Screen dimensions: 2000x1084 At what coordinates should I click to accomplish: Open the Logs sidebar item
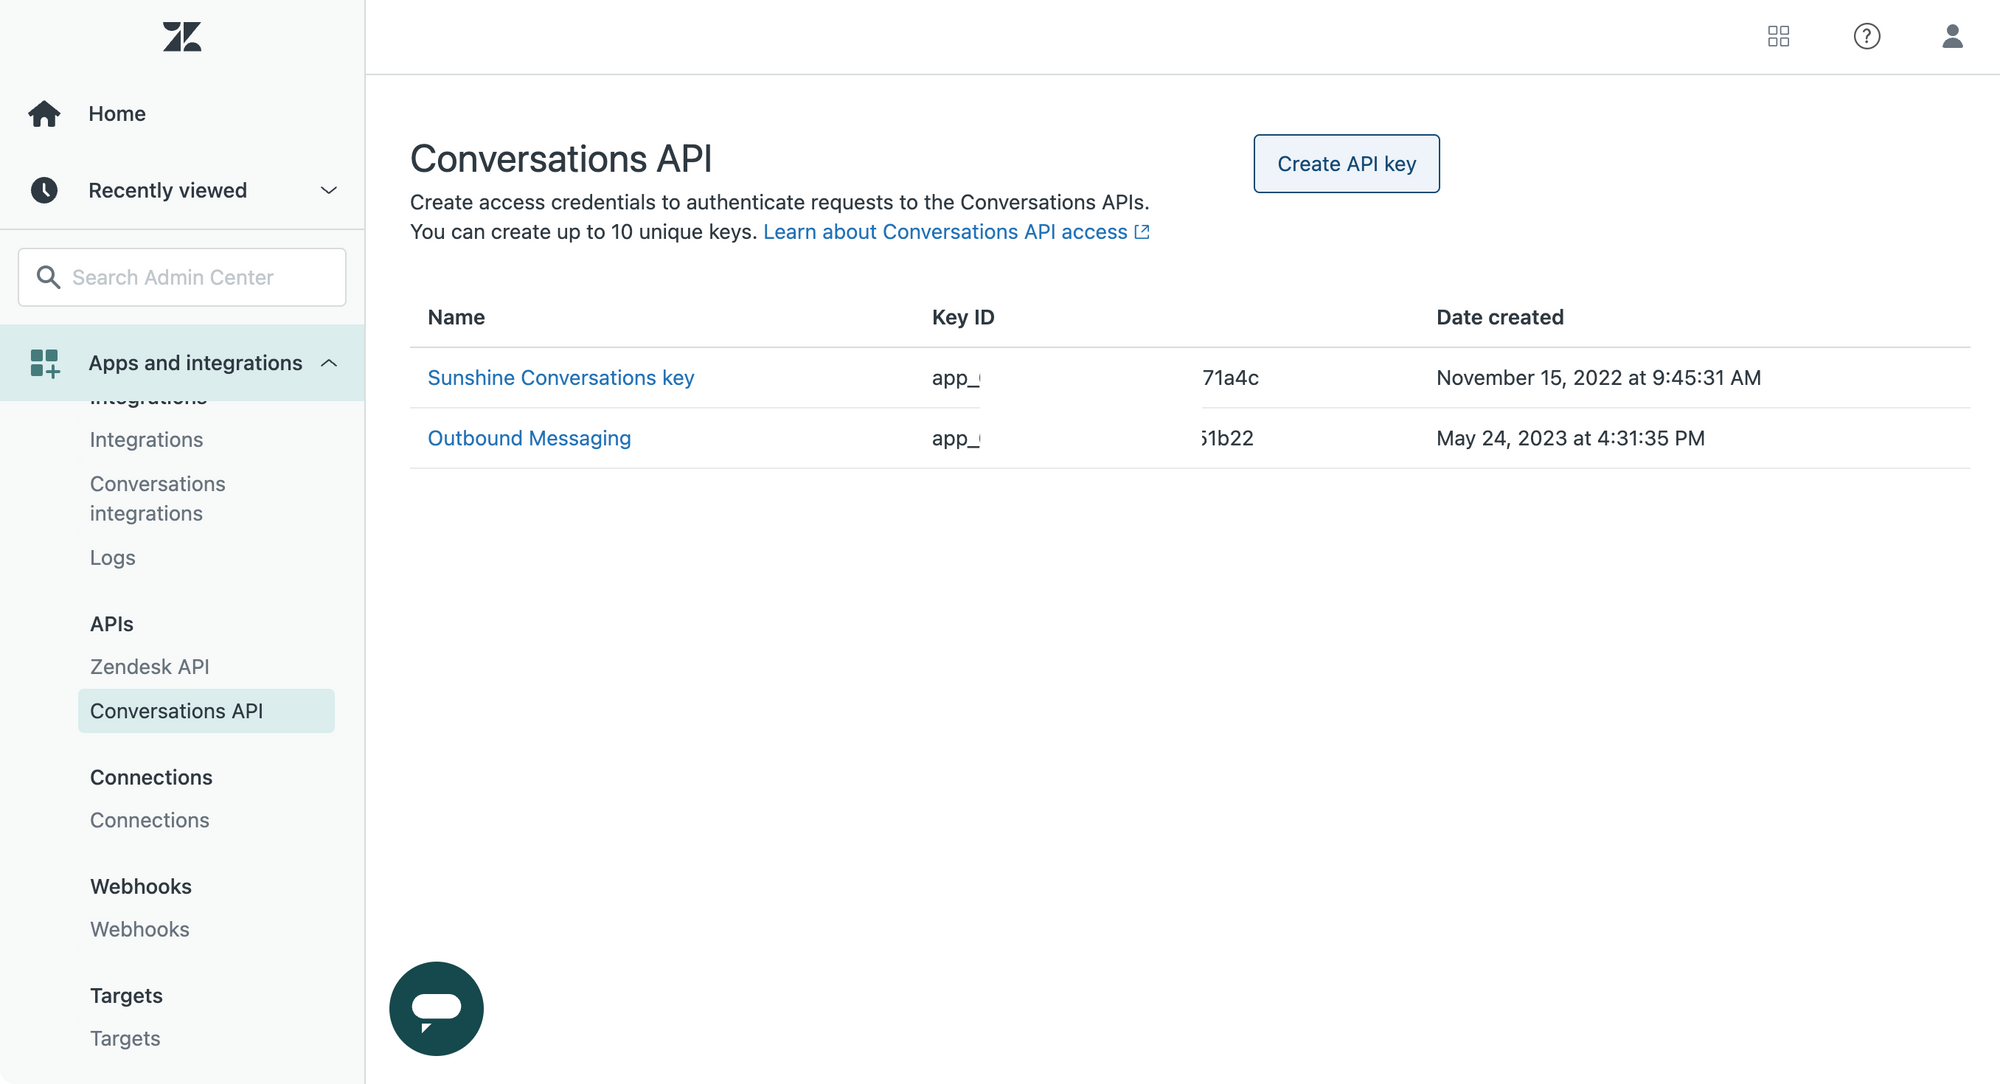click(x=112, y=558)
